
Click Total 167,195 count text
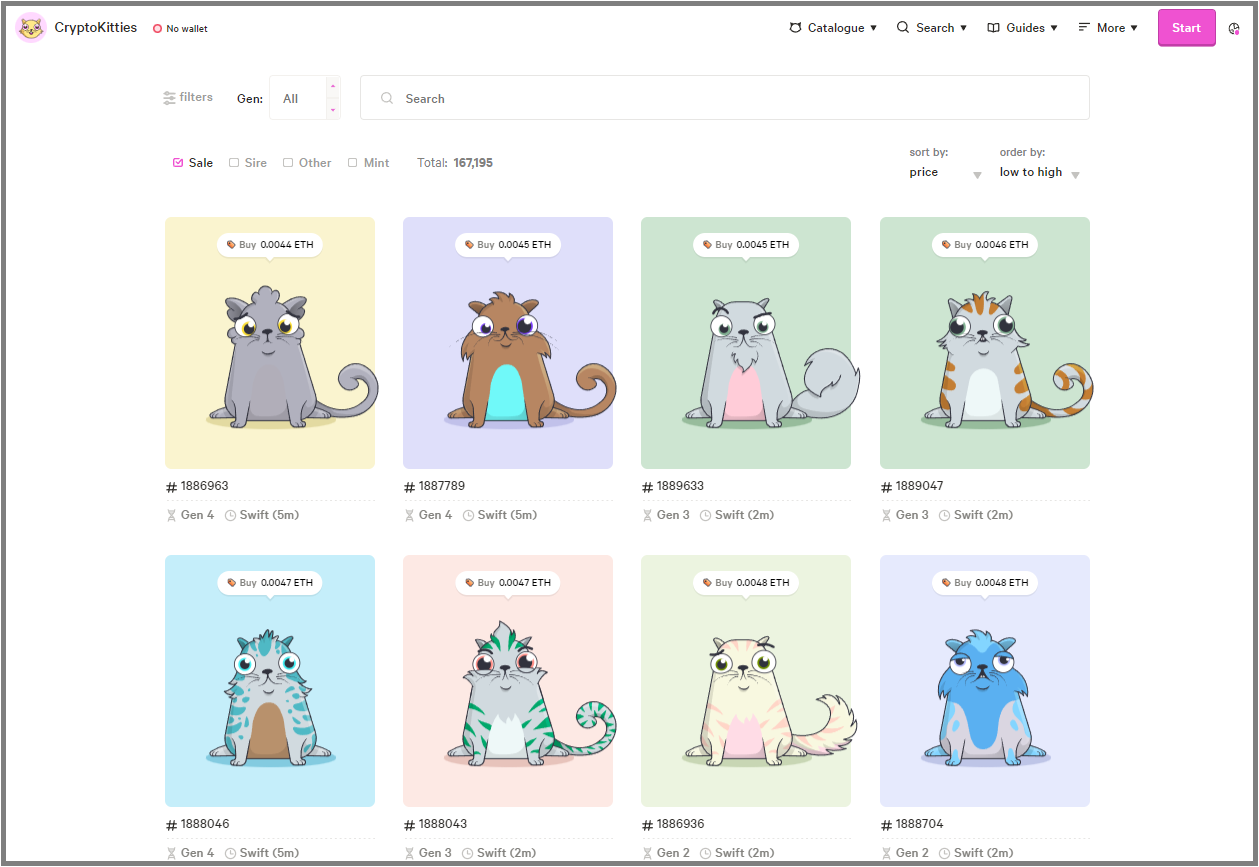(455, 162)
